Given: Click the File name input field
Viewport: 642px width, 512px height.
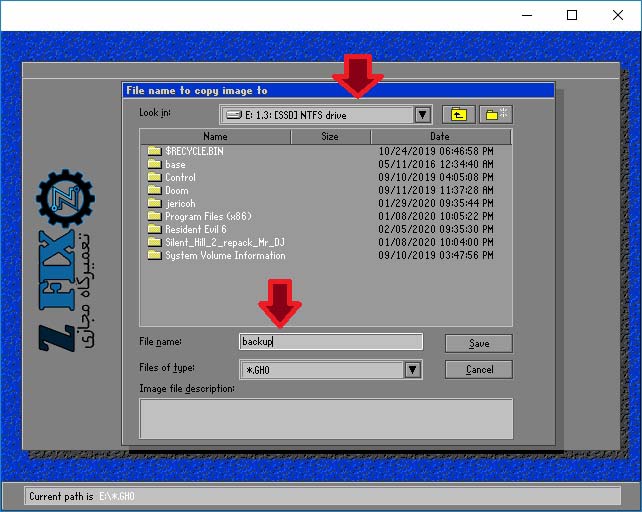Looking at the screenshot, I should pyautogui.click(x=331, y=342).
